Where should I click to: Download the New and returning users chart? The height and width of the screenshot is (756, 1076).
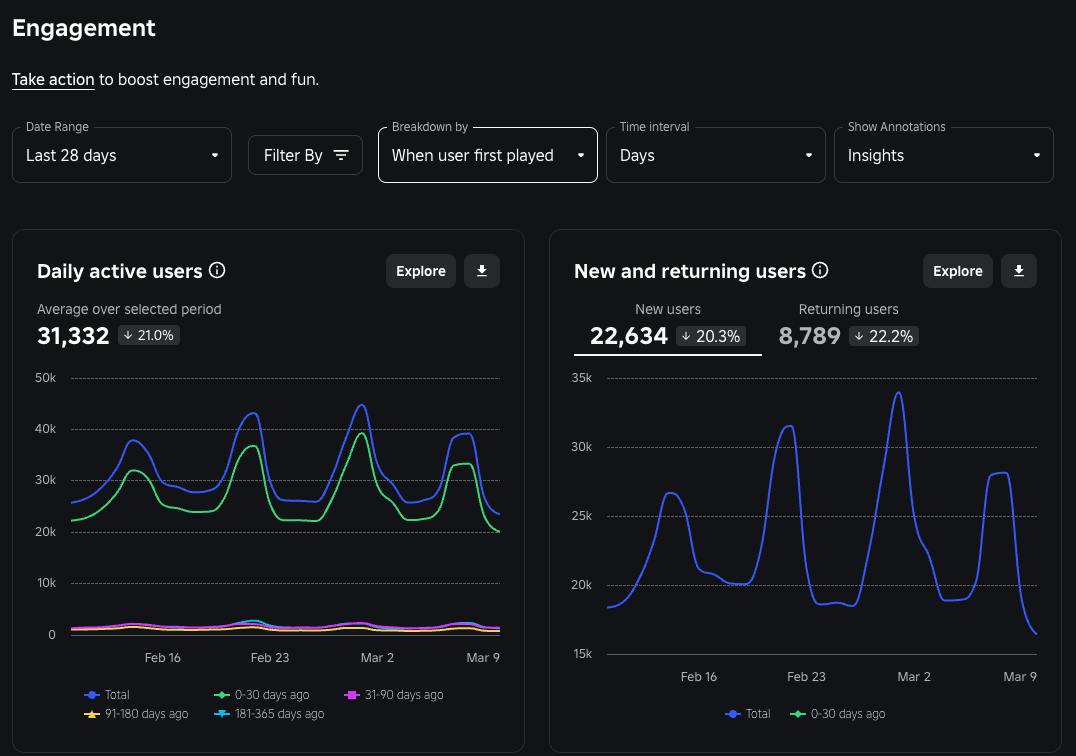[x=1018, y=271]
